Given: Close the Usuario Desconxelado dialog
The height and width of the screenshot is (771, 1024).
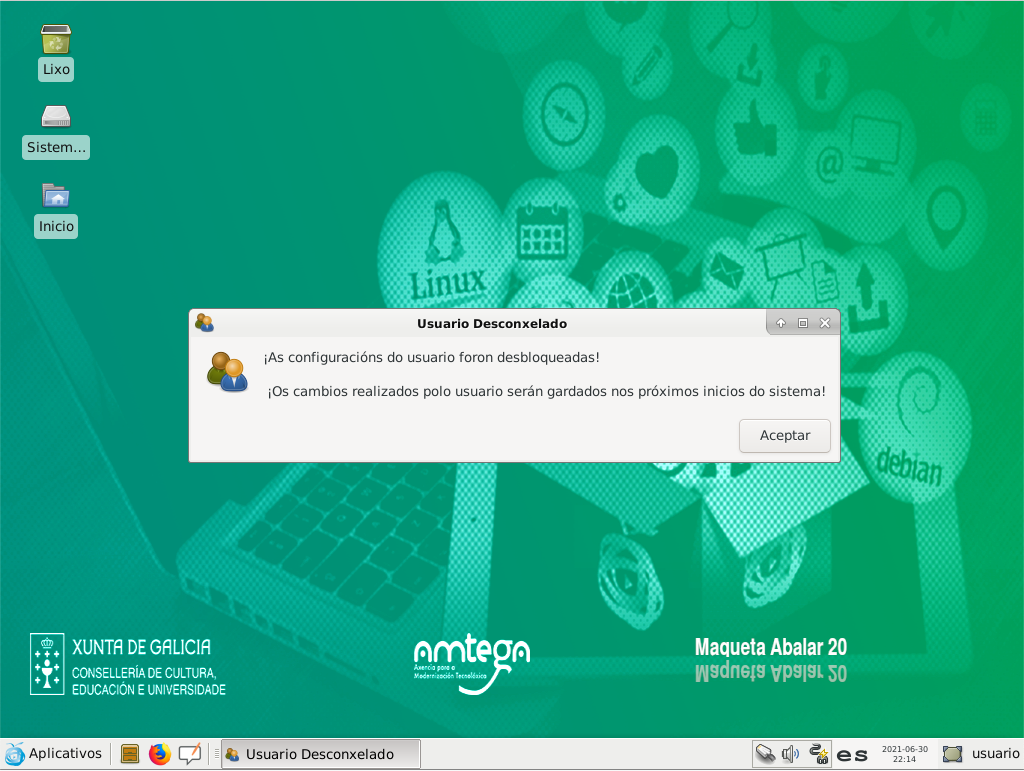Looking at the screenshot, I should [825, 323].
